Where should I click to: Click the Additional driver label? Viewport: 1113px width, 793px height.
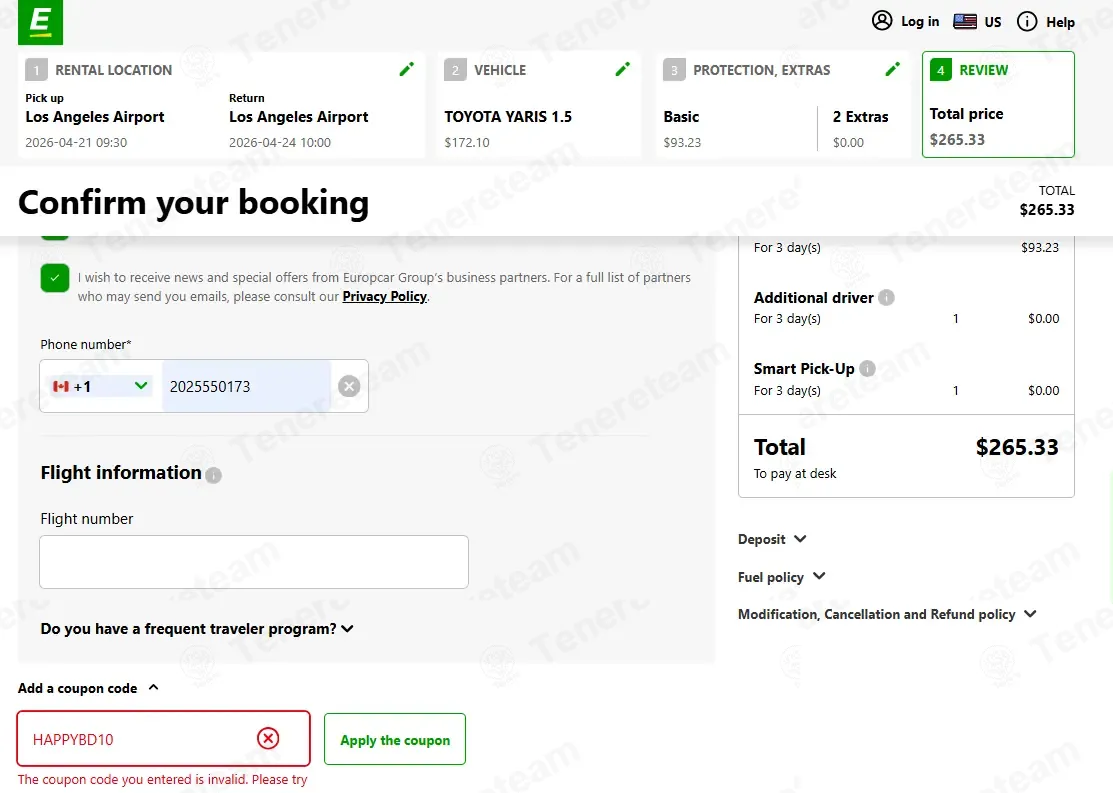[813, 297]
